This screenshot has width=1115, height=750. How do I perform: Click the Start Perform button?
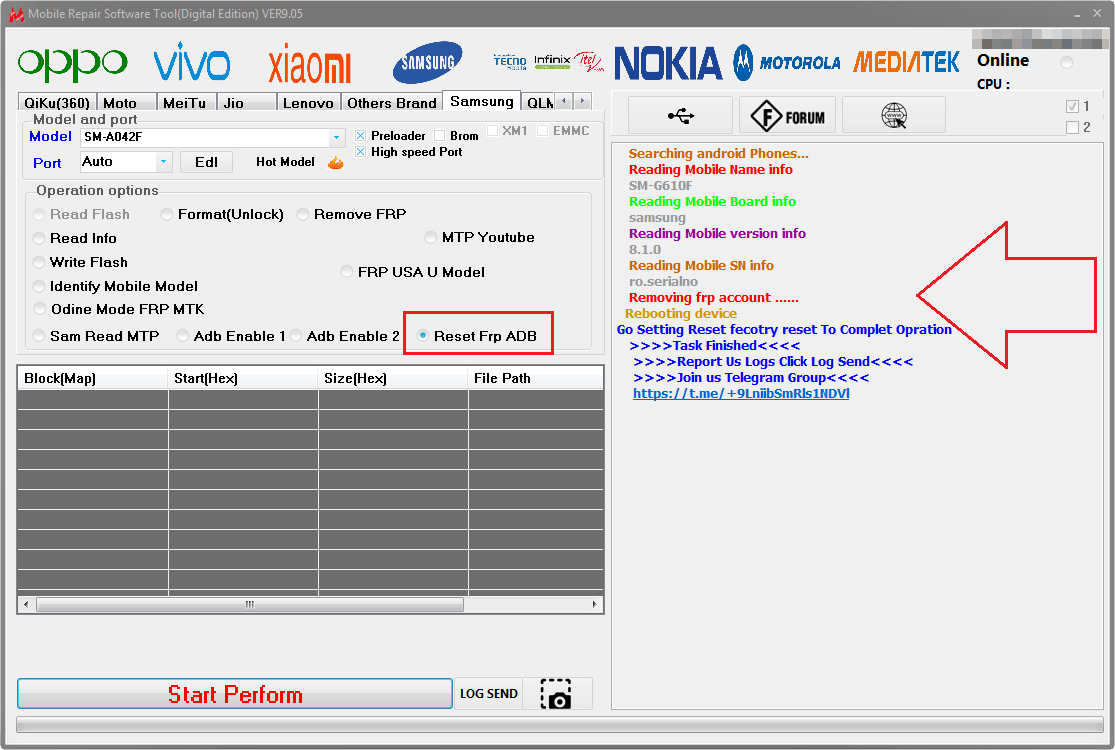(x=235, y=694)
